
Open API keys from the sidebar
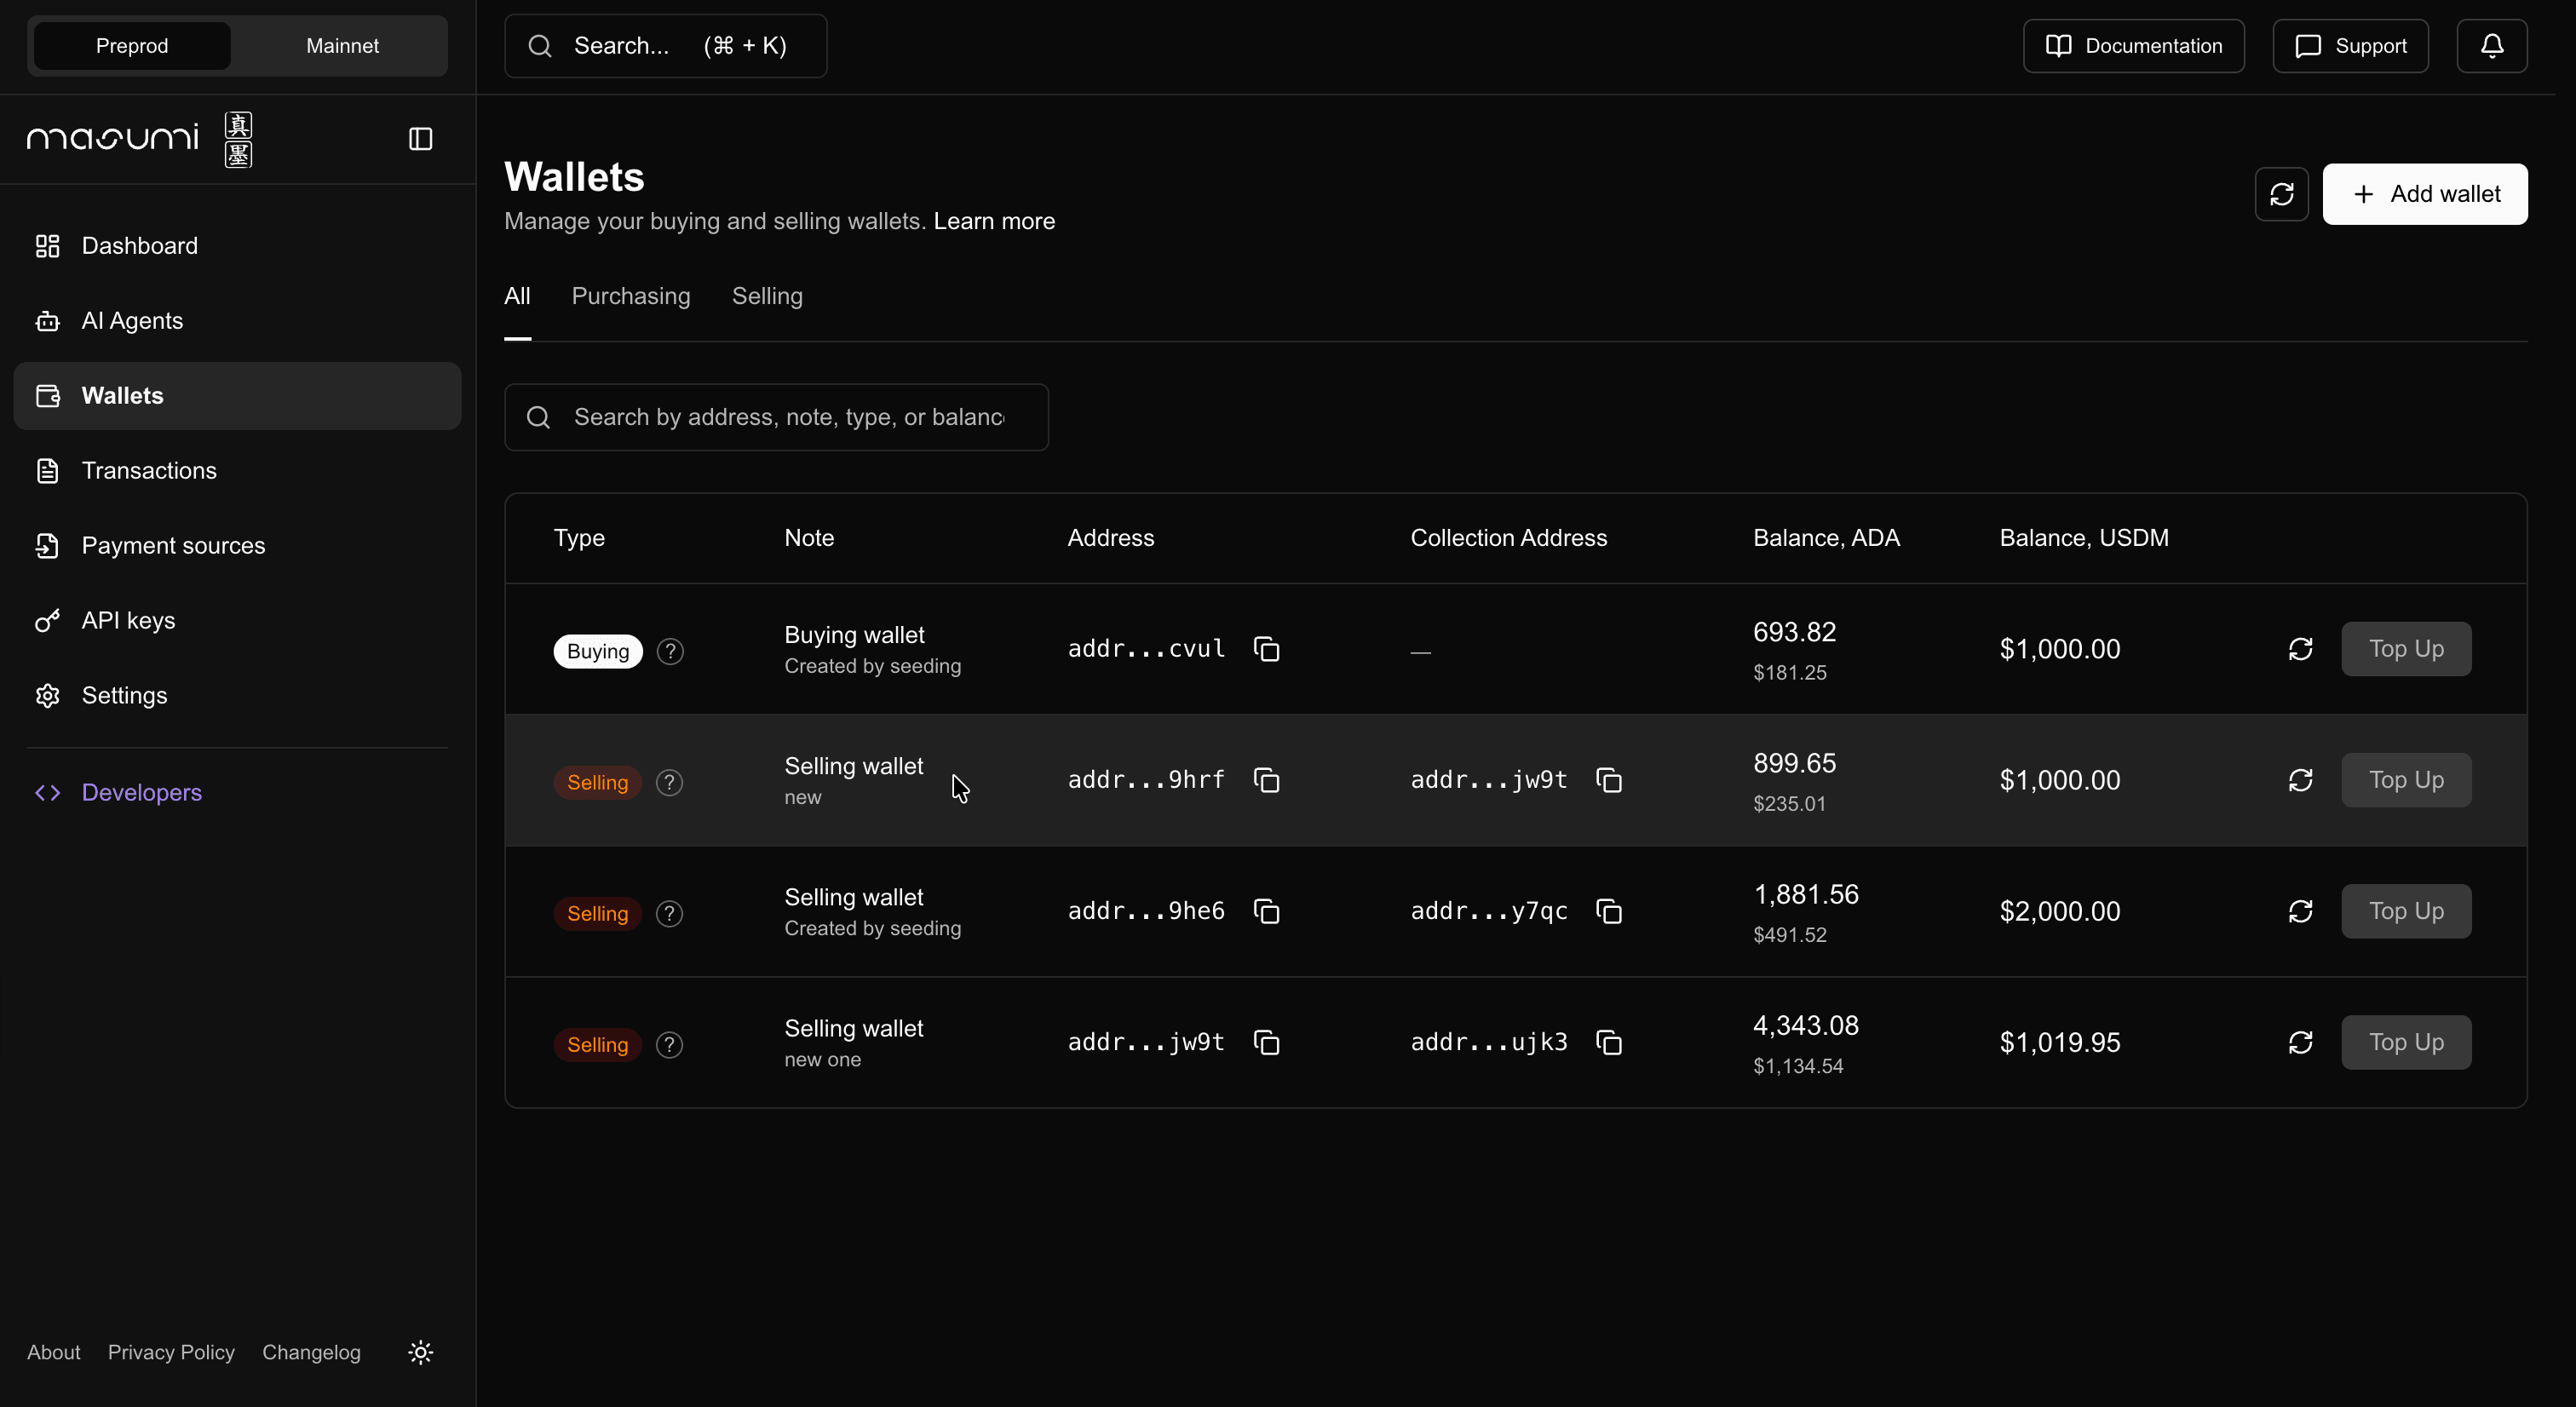[x=128, y=620]
